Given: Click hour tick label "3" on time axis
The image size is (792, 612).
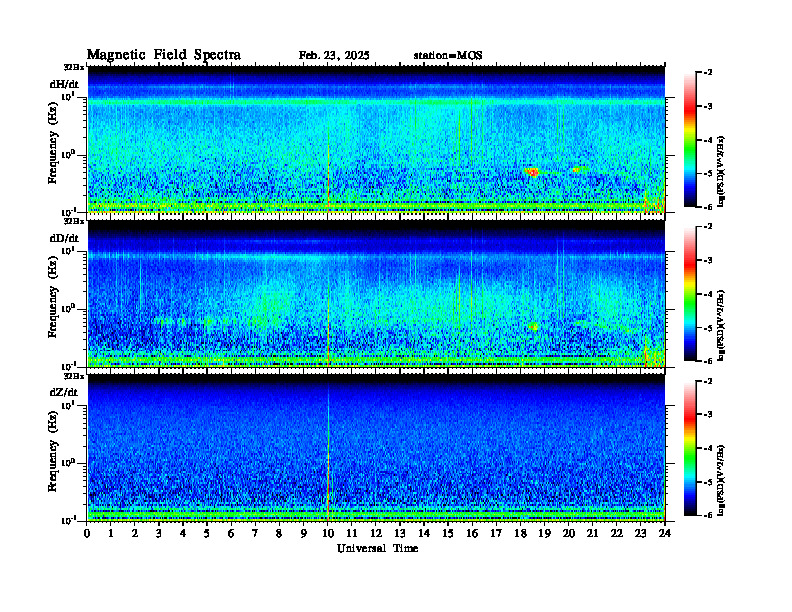Looking at the screenshot, I should 159,534.
